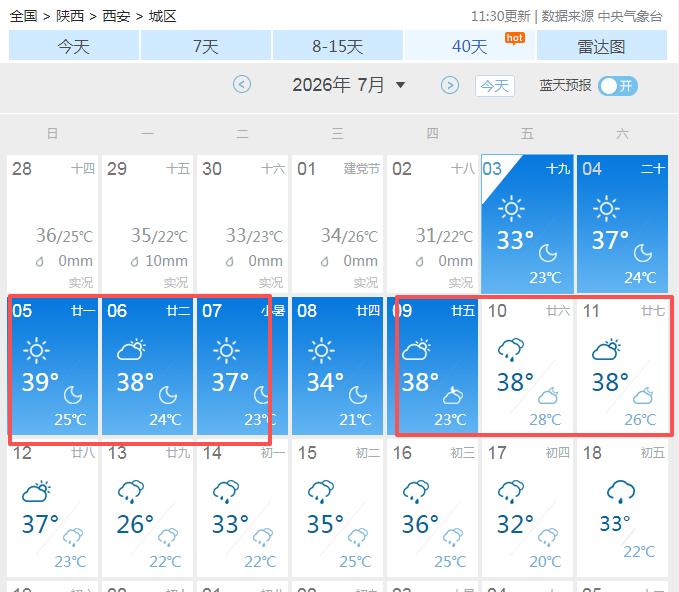Go to the previous month arrow
Image resolution: width=679 pixels, height=592 pixels.
click(x=242, y=84)
